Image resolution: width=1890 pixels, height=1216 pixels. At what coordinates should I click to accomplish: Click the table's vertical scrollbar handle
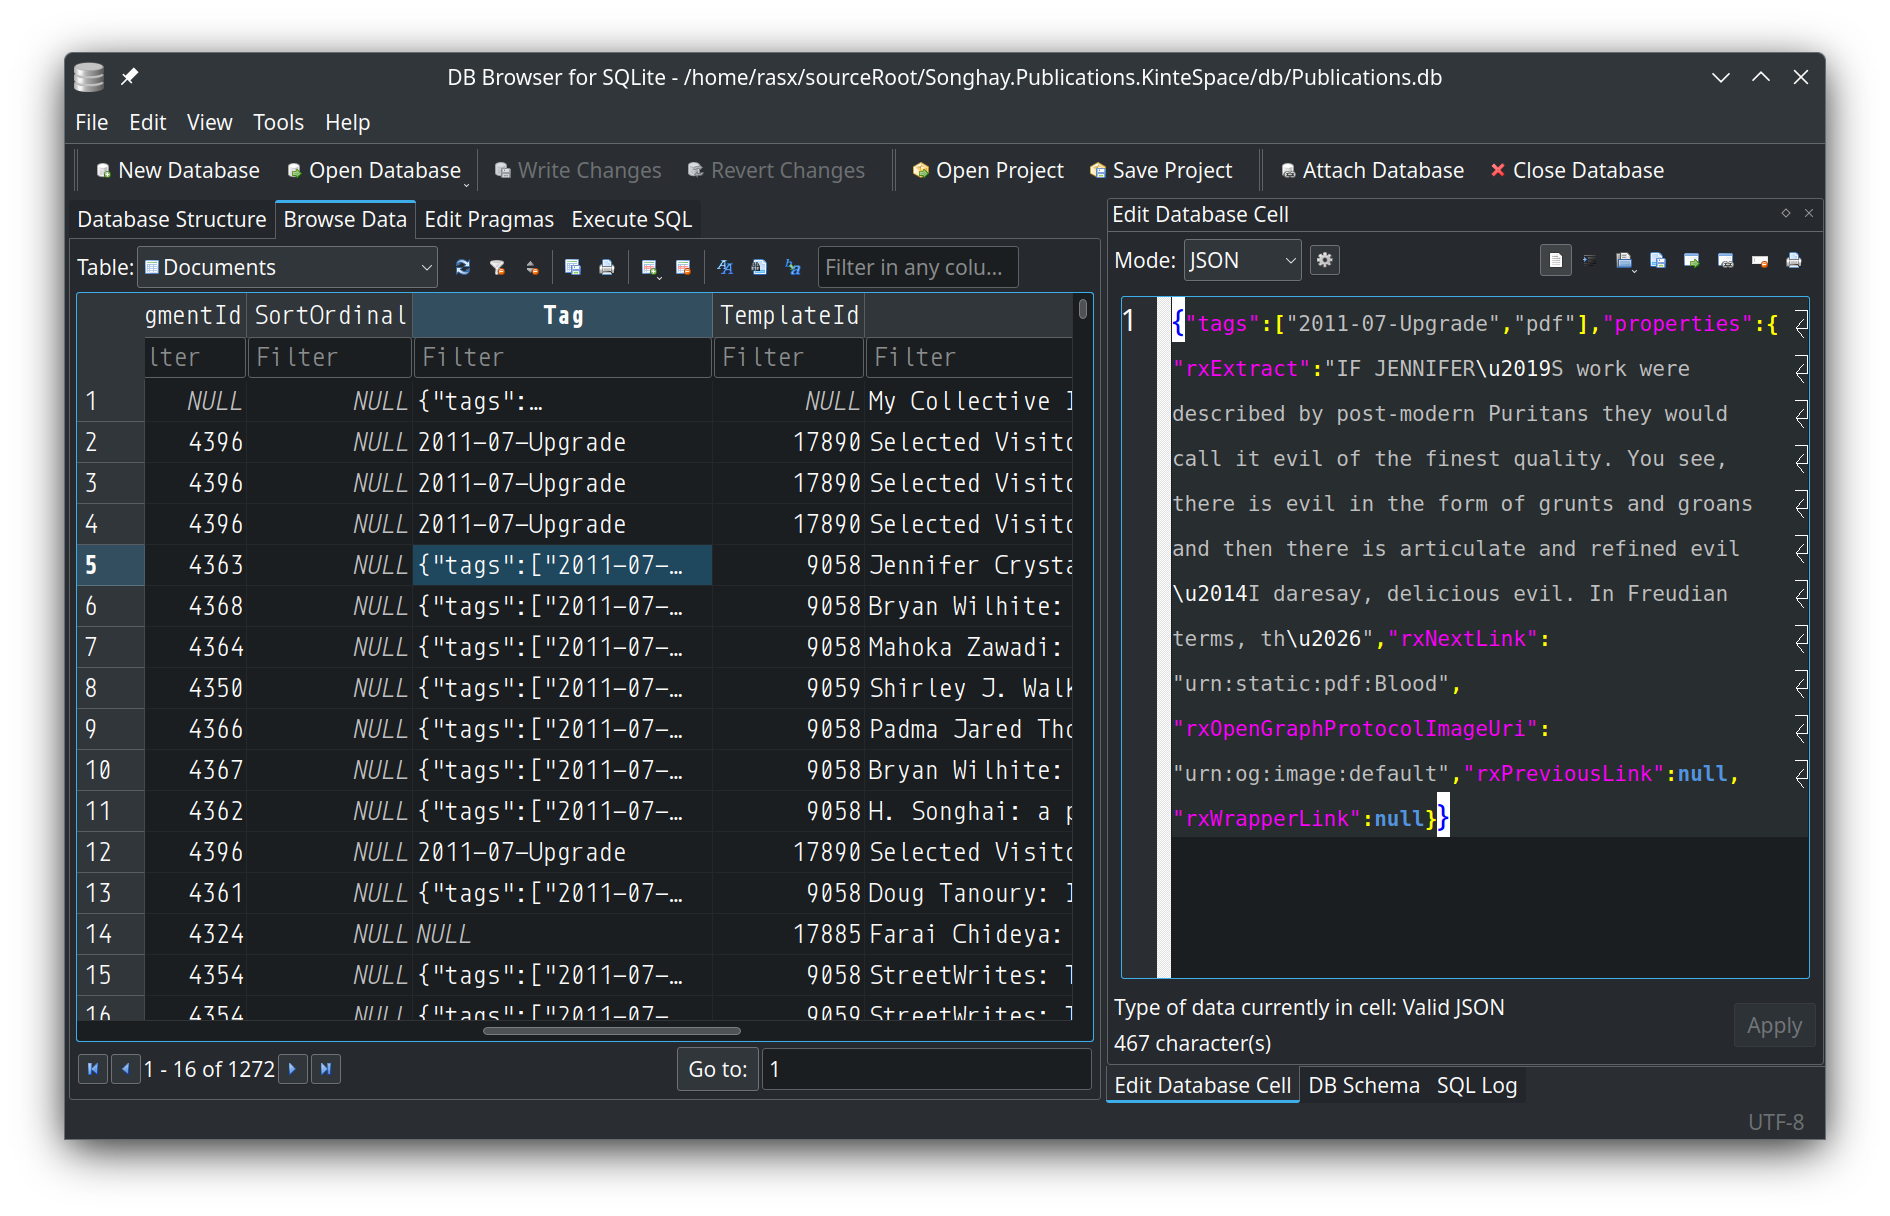click(x=1083, y=309)
